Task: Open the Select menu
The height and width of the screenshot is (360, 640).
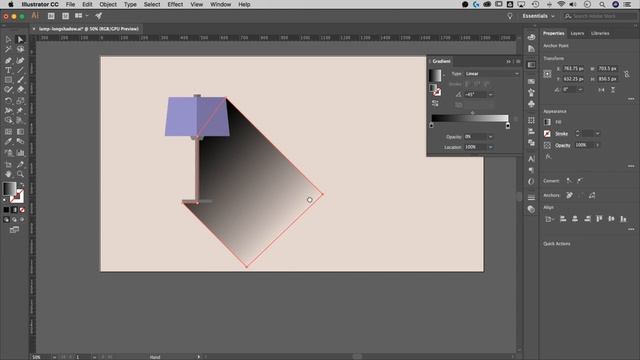Action: tap(152, 4)
